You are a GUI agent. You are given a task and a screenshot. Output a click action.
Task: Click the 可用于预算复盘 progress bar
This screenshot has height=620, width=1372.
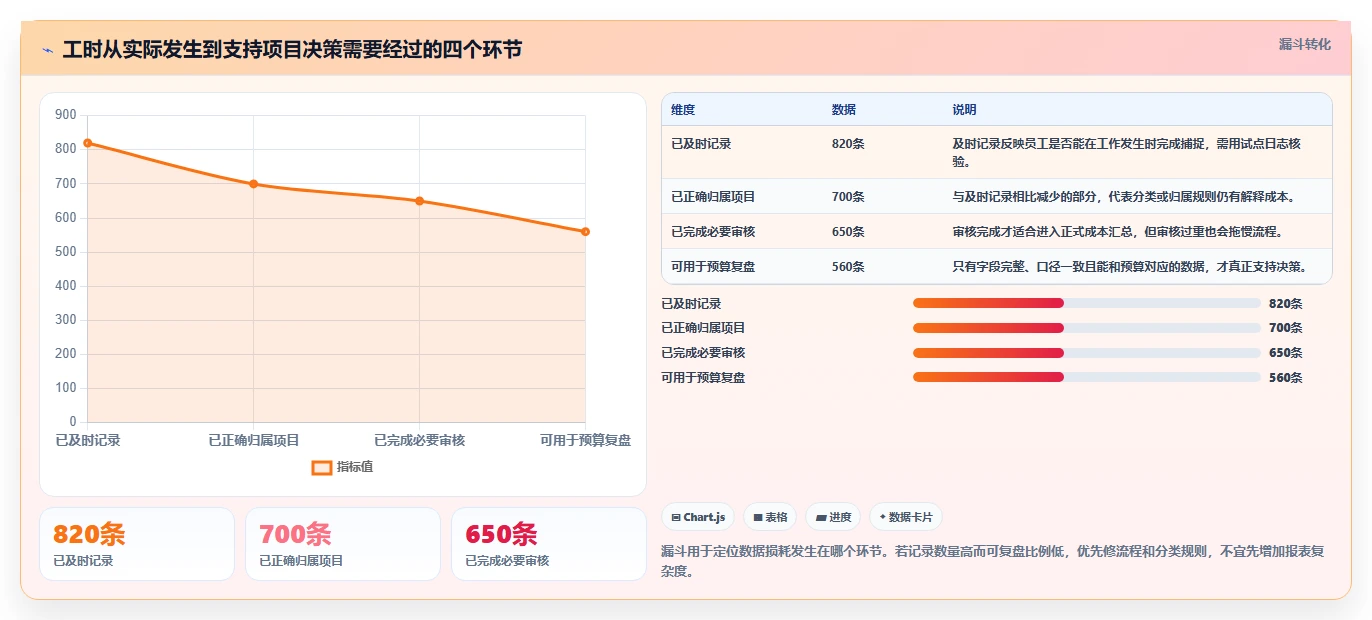(x=1087, y=377)
